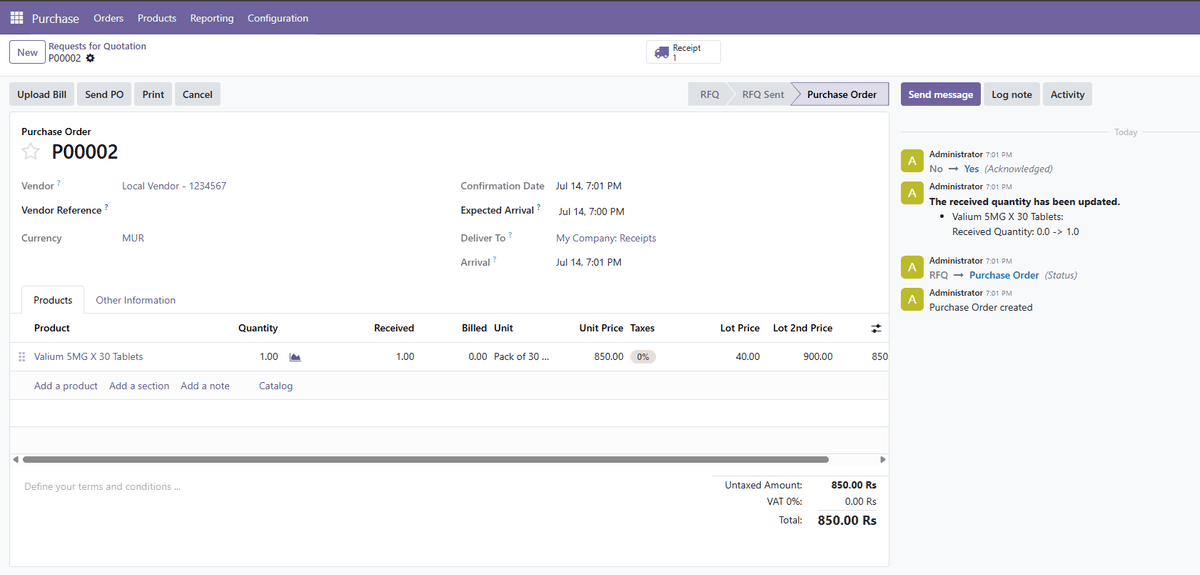Image resolution: width=1200 pixels, height=575 pixels.
Task: Click Purchase Order link in status log
Action: [1004, 275]
